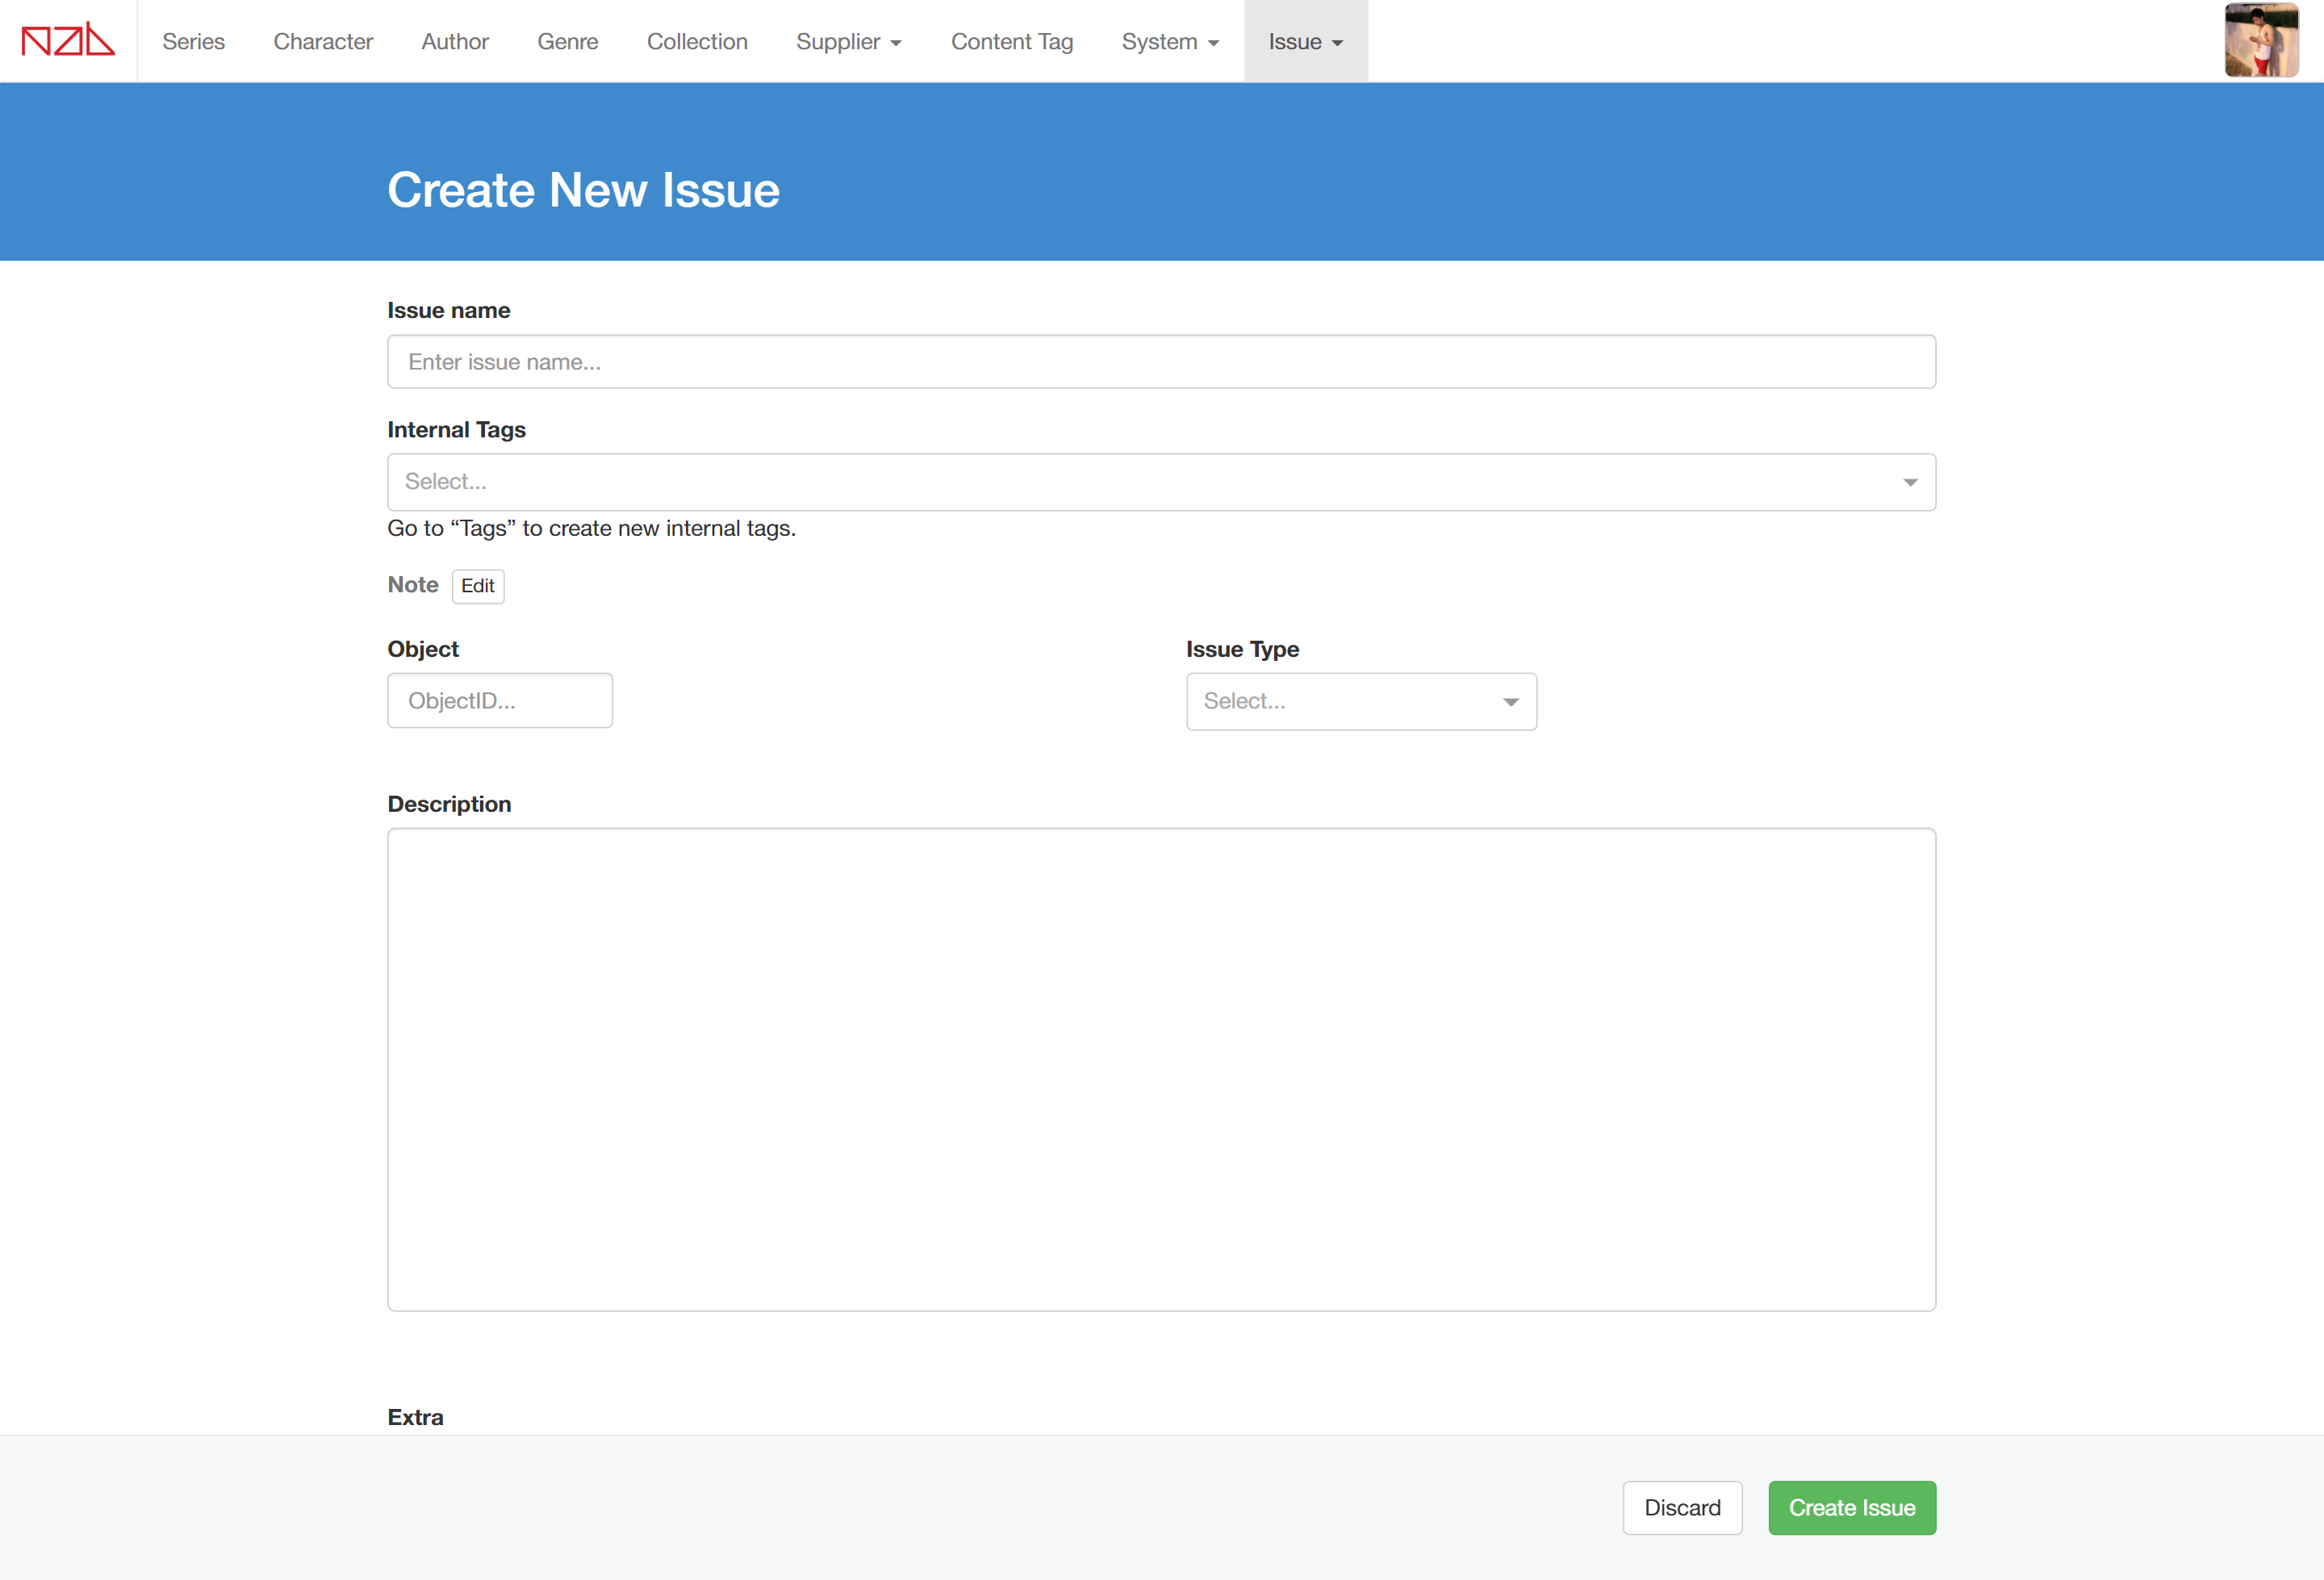Click into the ObjectID field

click(499, 701)
